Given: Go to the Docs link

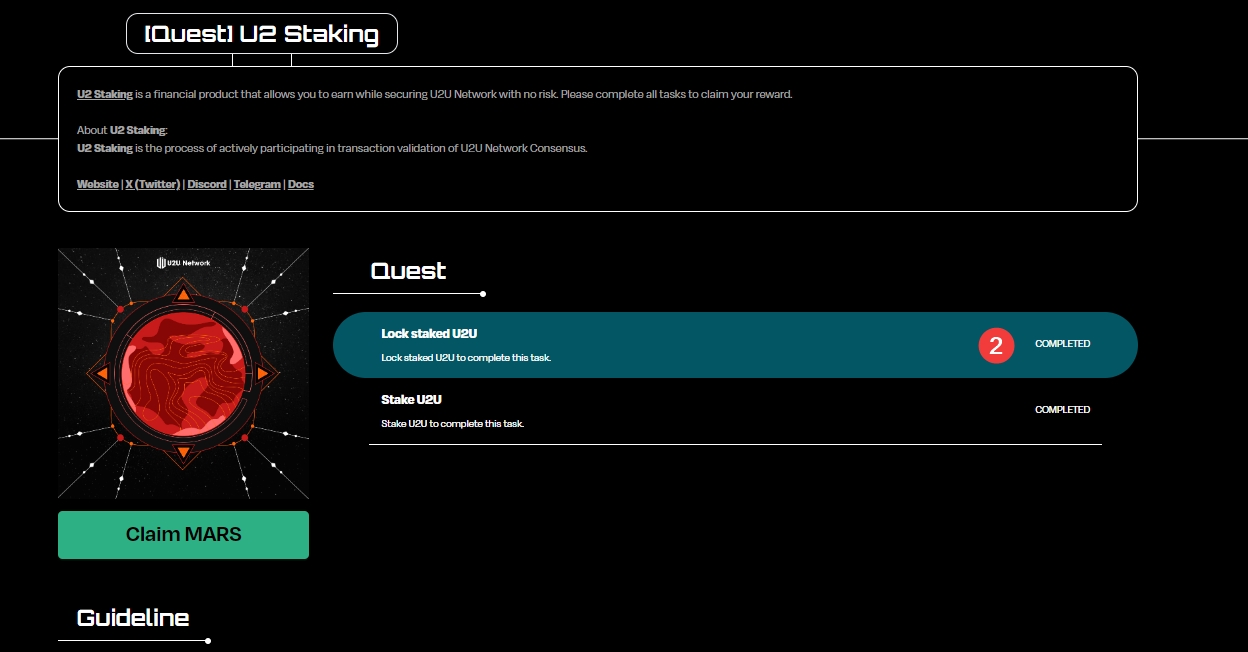Looking at the screenshot, I should click(301, 184).
